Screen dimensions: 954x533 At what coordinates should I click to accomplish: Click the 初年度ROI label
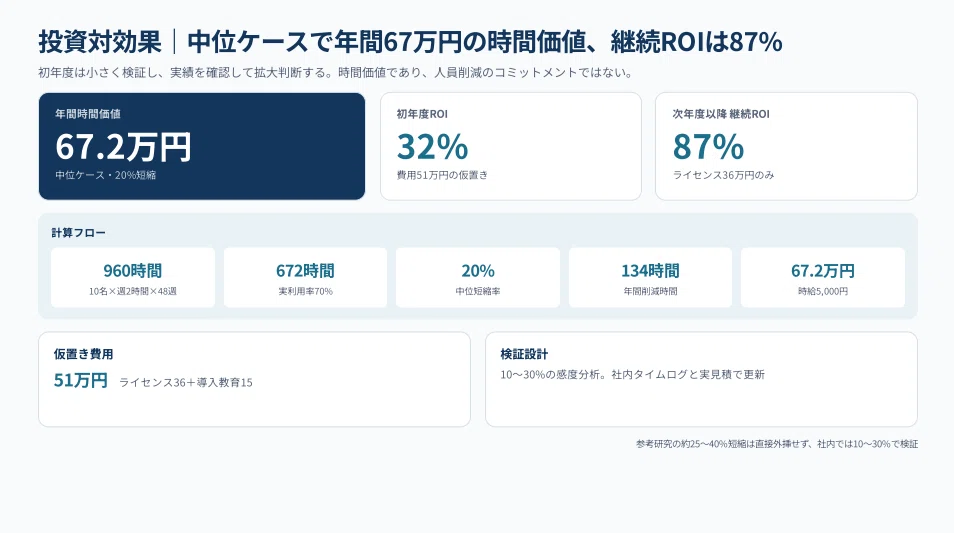pyautogui.click(x=422, y=114)
